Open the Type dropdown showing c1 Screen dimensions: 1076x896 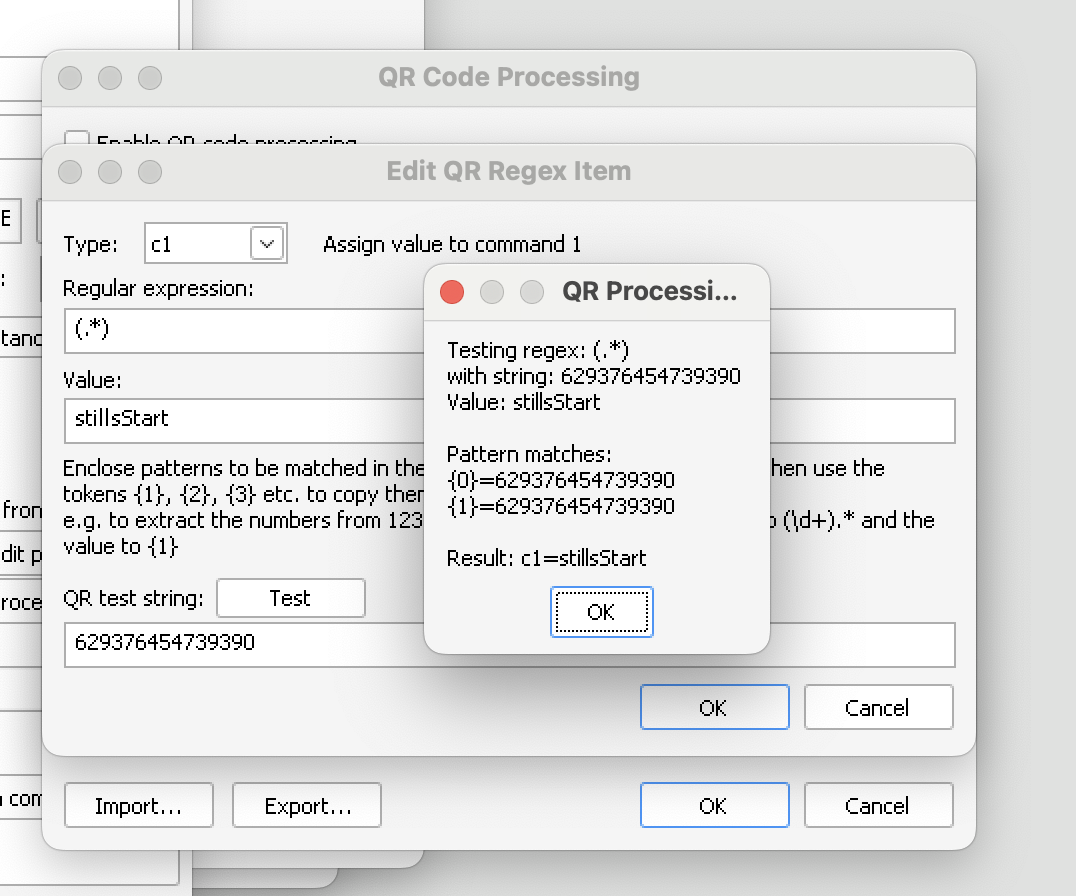(266, 244)
